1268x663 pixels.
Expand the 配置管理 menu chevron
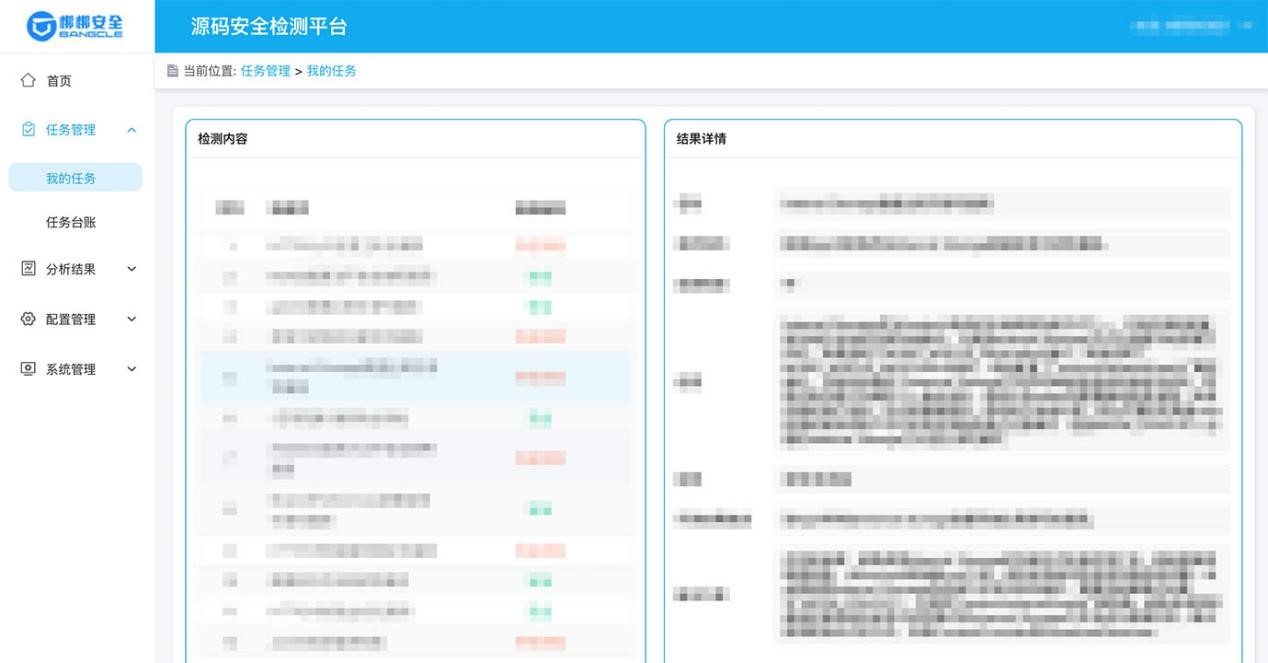pos(131,320)
